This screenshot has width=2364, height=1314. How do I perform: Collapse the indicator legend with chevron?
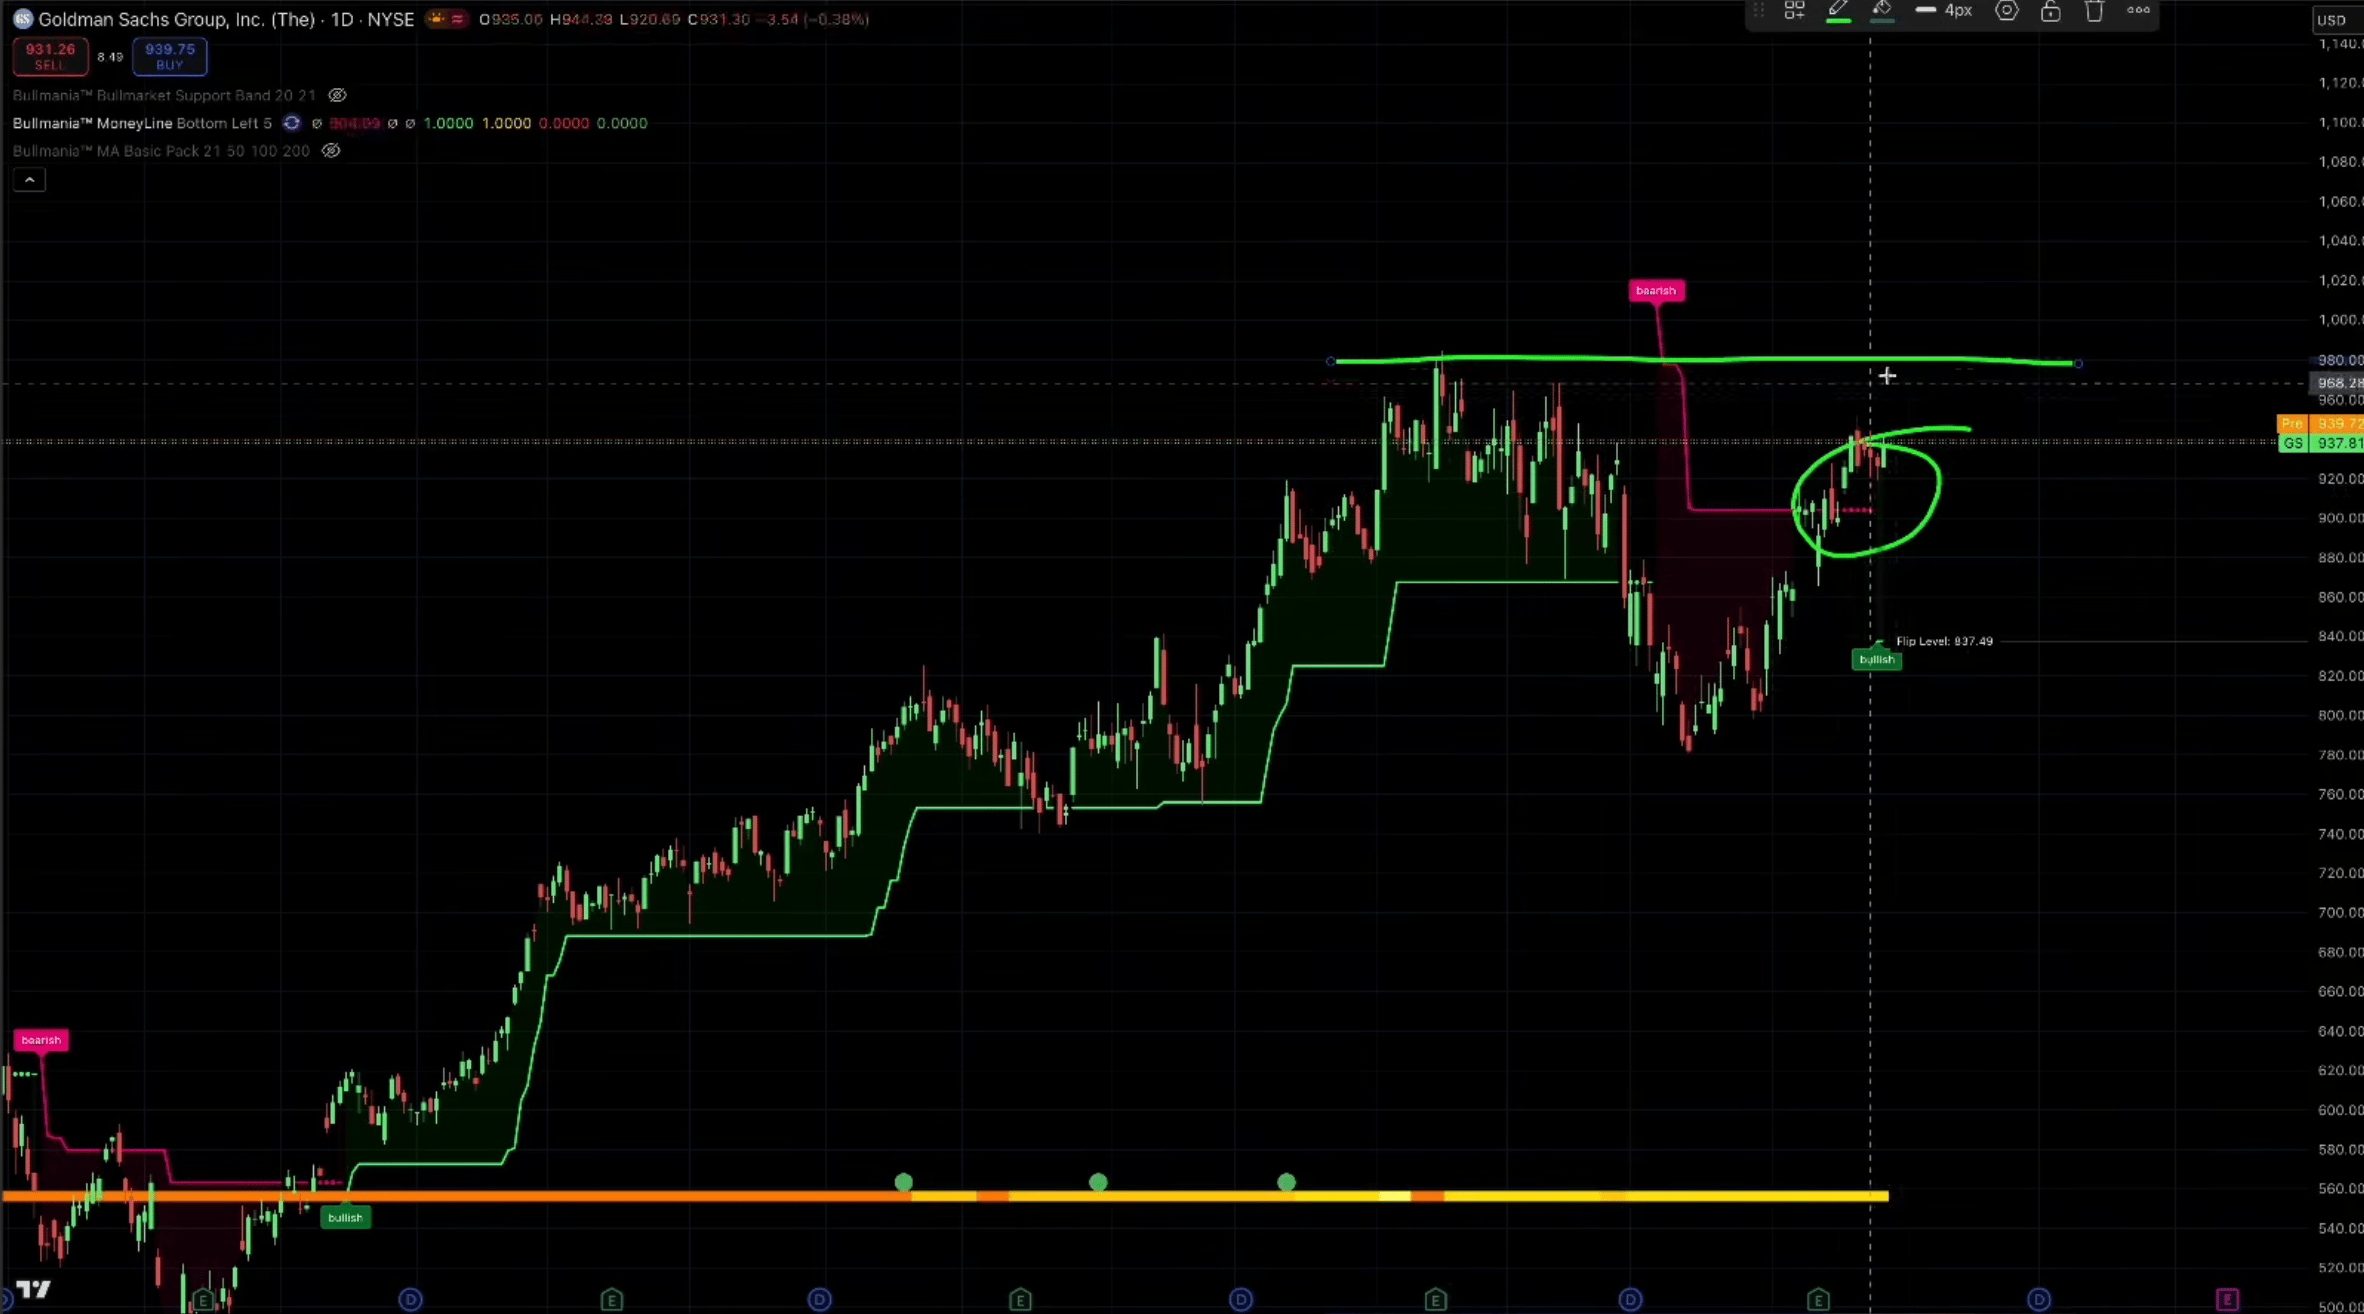pyautogui.click(x=29, y=180)
